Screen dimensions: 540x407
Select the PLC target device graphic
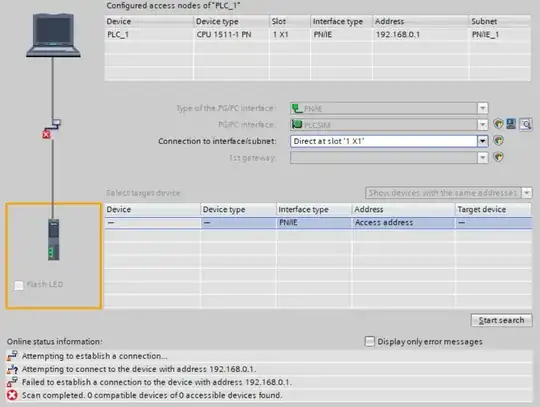tap(53, 239)
